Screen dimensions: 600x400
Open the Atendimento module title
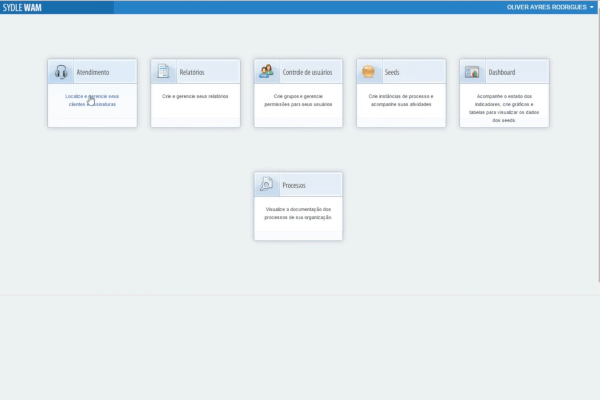(93, 73)
